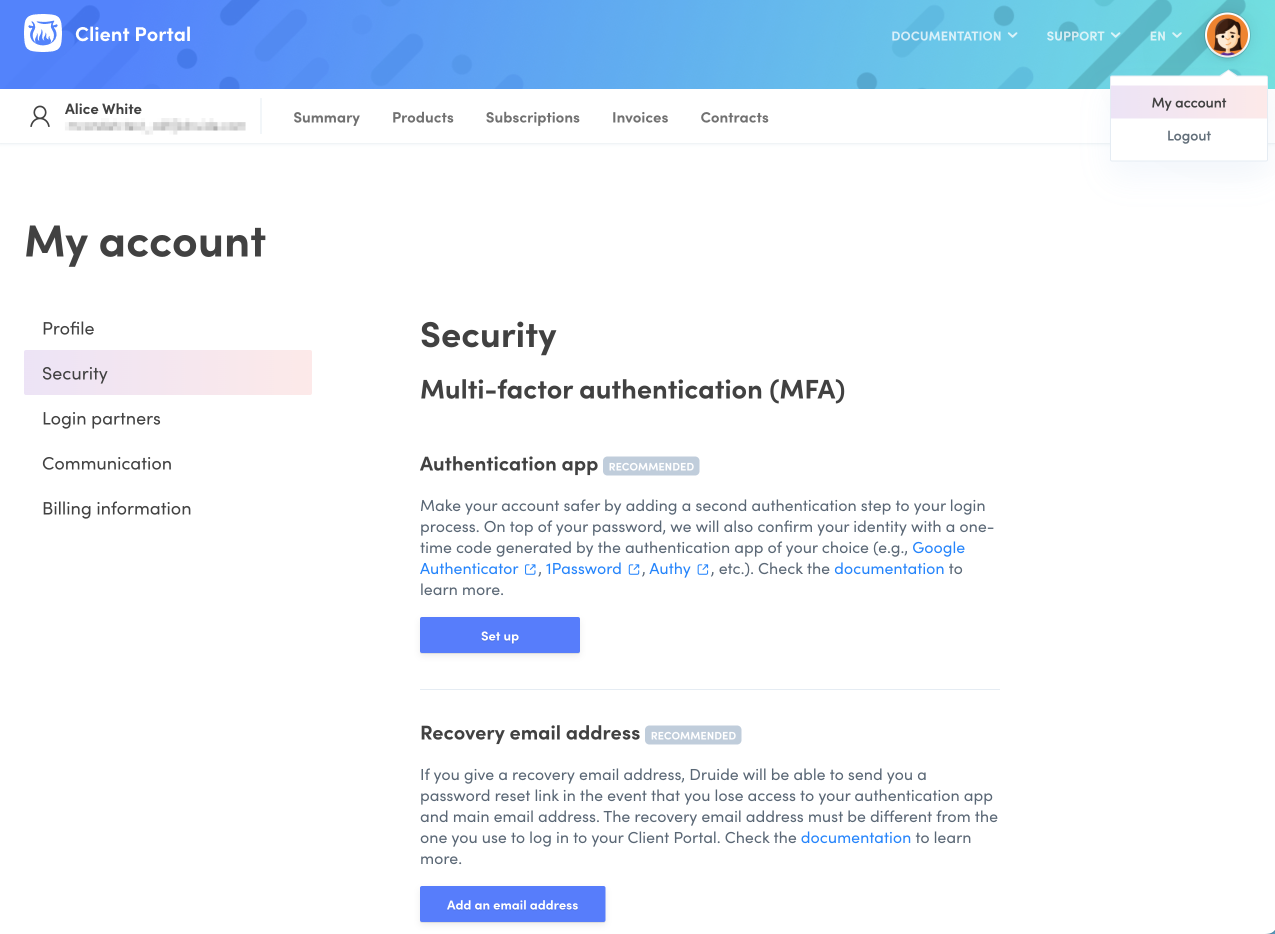Switch to the Contracts tab

tap(734, 118)
